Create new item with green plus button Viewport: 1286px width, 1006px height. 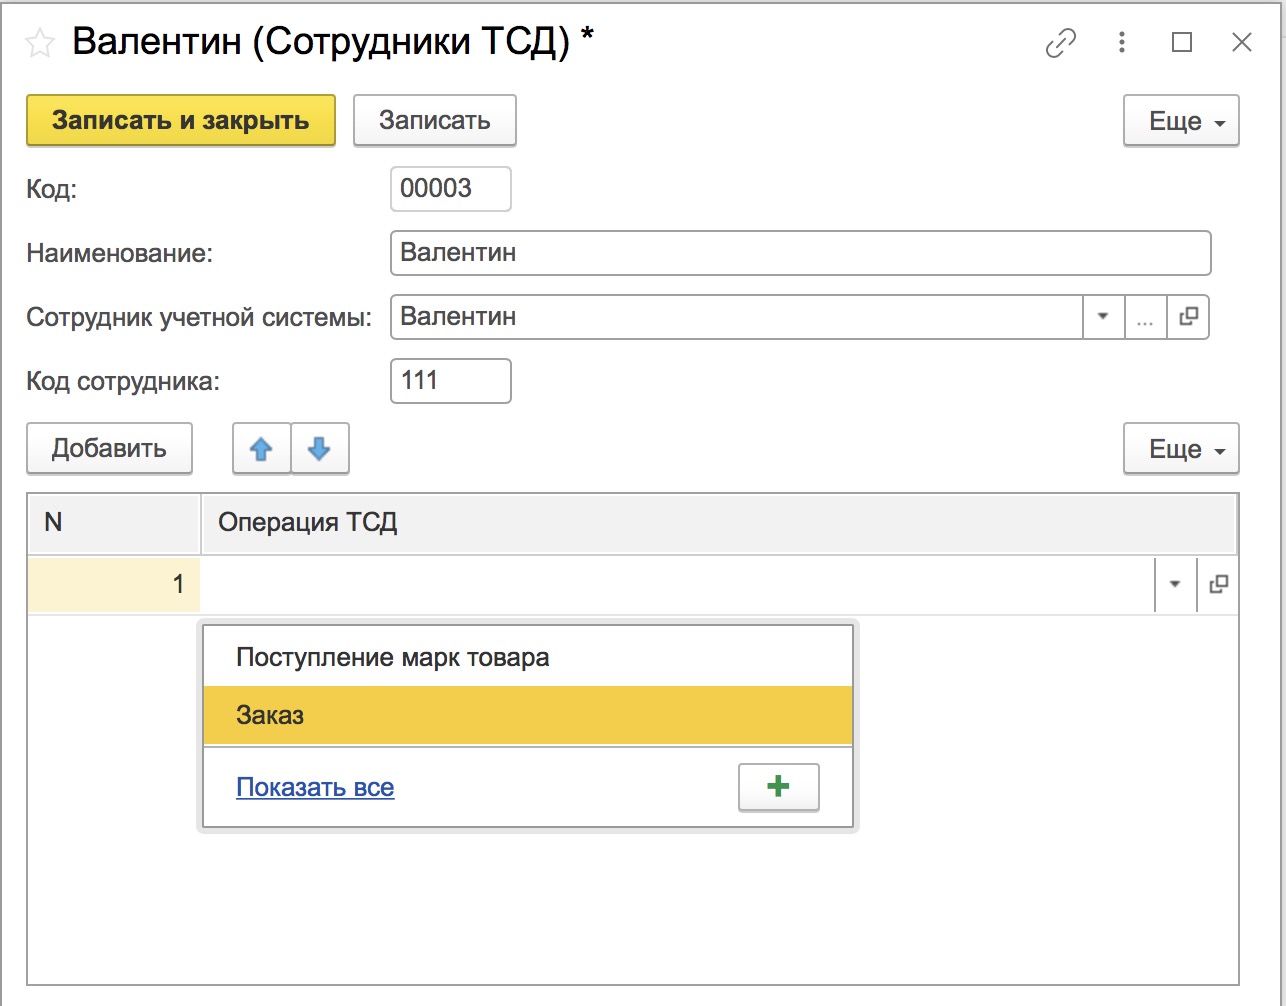coord(778,787)
